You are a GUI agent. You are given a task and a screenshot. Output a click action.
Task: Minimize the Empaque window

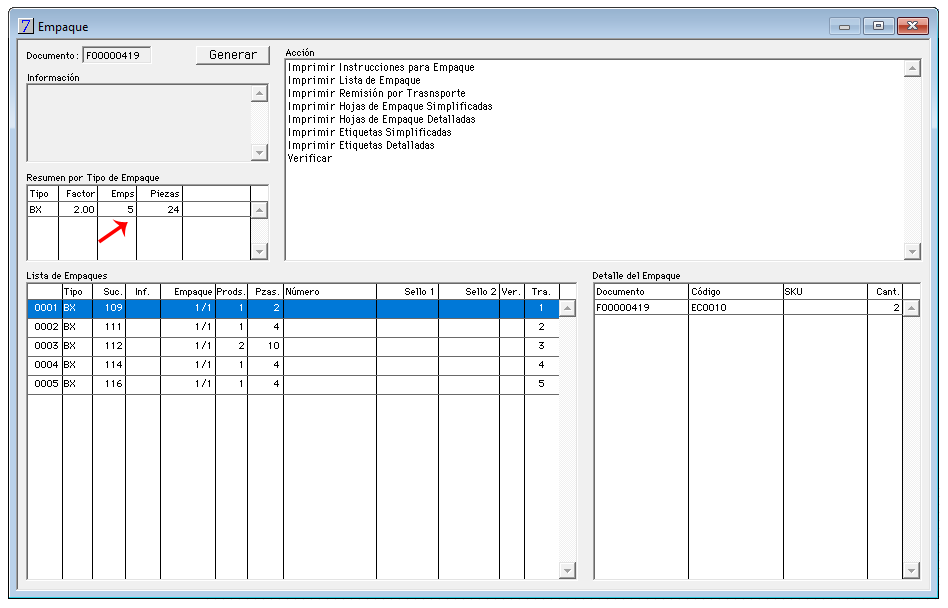(845, 26)
